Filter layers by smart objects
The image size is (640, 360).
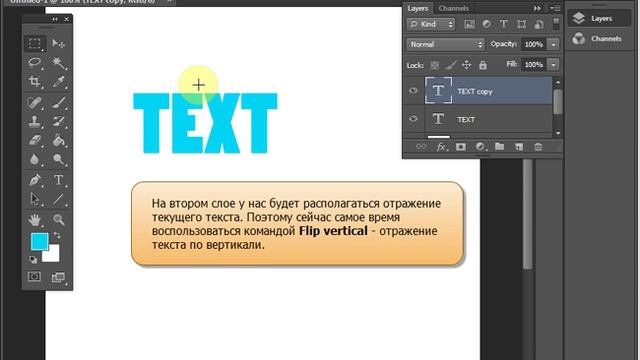tap(539, 24)
